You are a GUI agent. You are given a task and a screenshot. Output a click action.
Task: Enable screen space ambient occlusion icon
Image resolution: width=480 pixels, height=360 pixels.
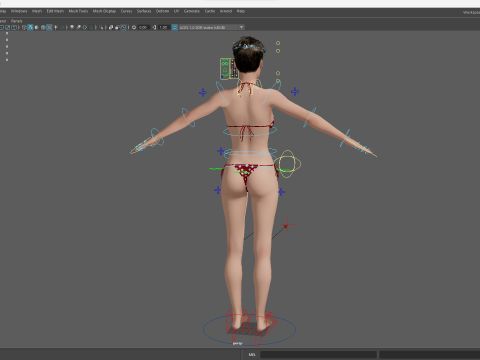pos(72,27)
